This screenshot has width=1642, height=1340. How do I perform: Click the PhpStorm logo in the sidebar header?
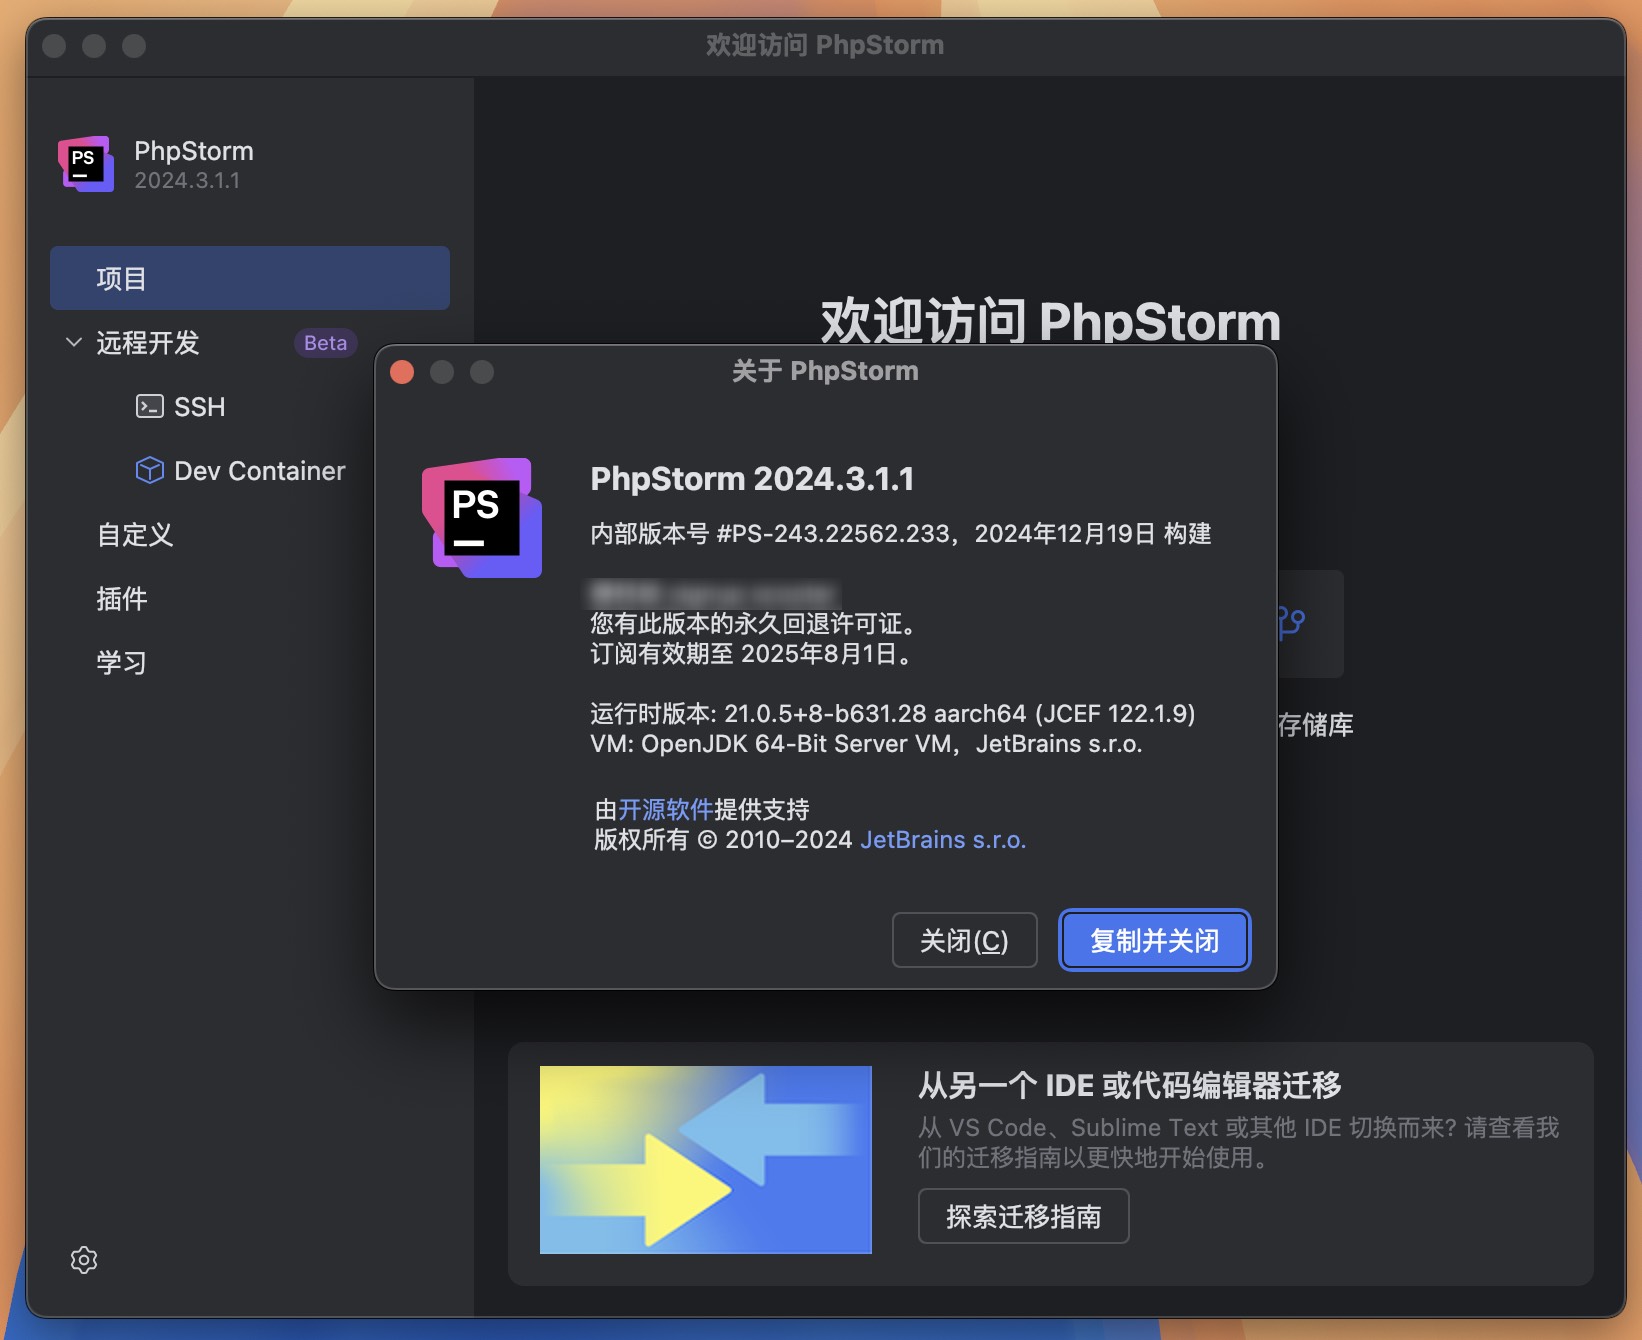point(85,164)
